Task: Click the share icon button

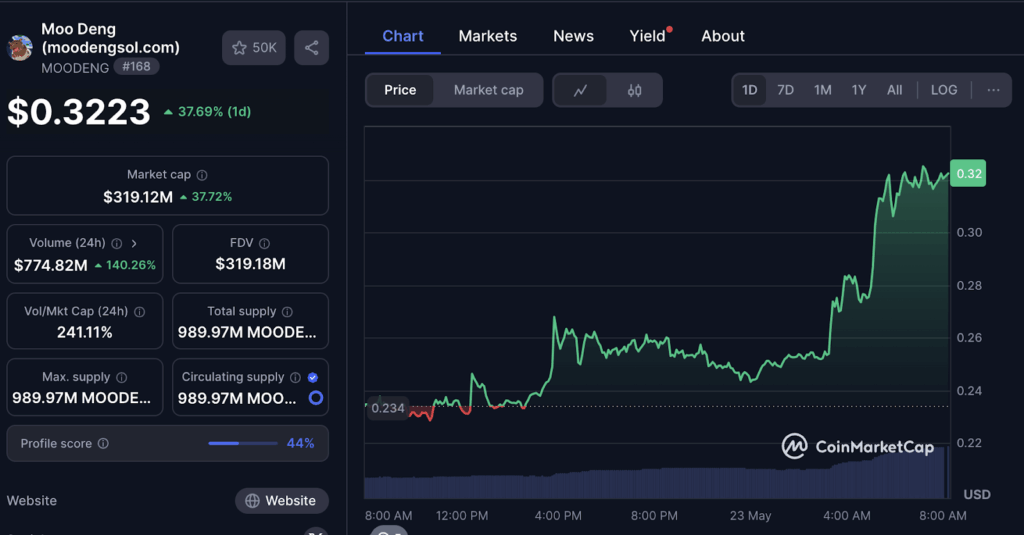Action: (x=311, y=48)
